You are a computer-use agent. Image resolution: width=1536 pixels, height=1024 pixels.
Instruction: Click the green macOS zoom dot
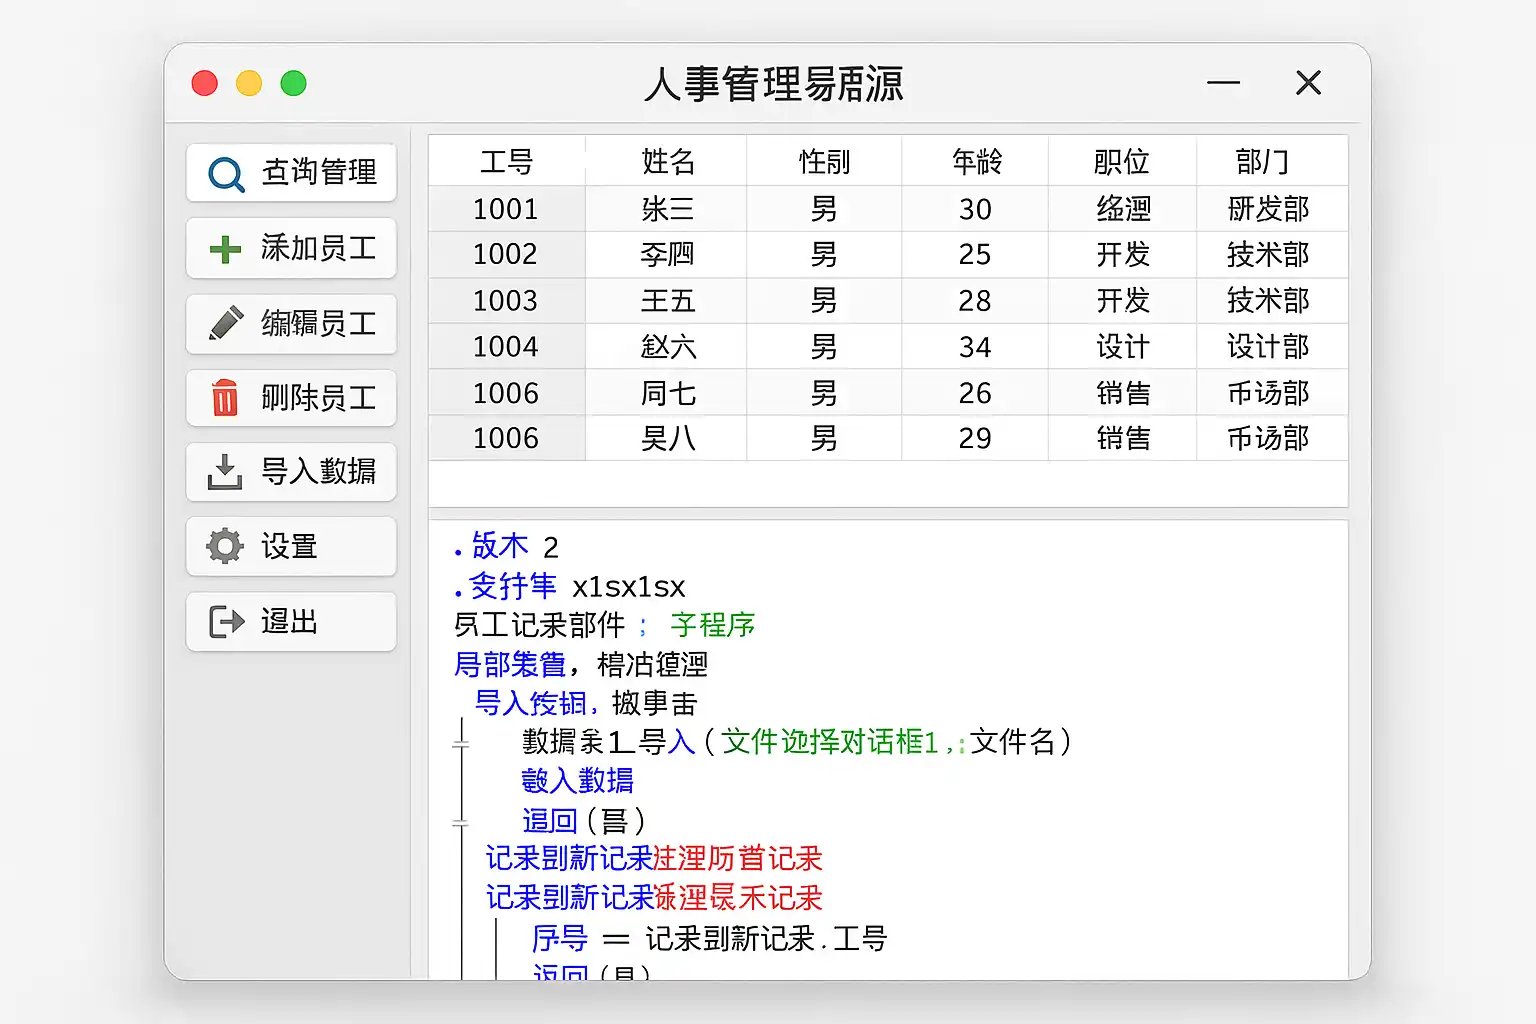click(293, 83)
